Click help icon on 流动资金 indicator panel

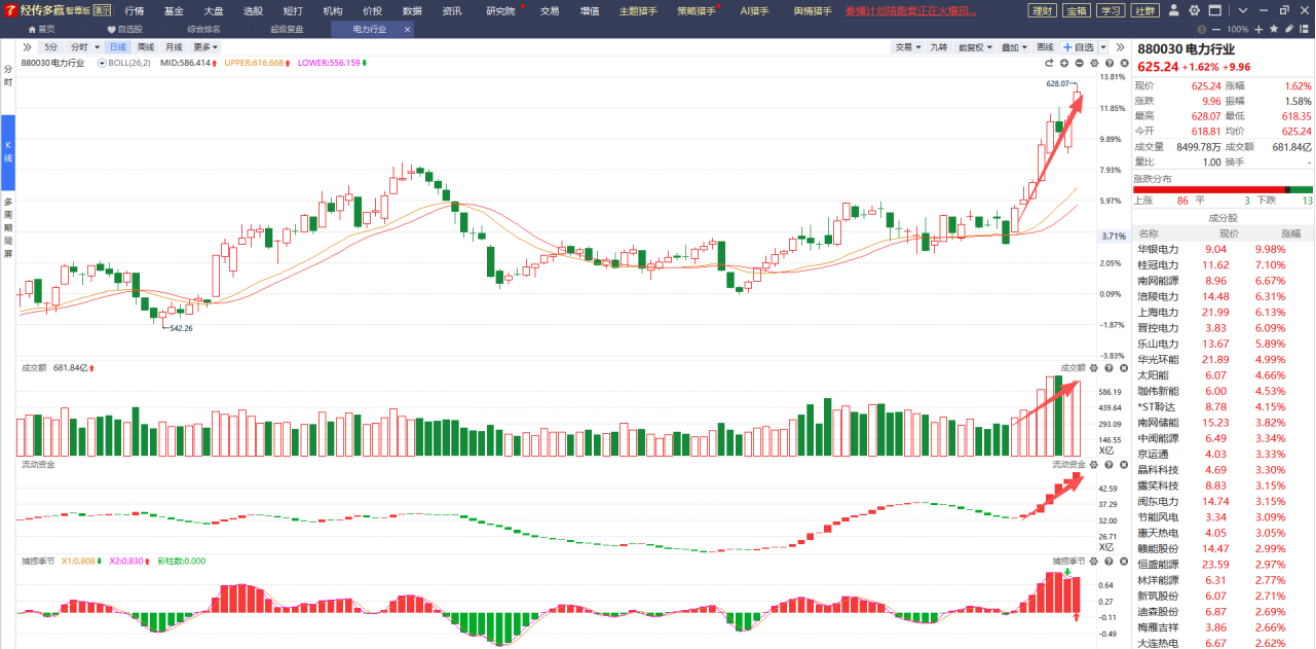coord(1108,464)
